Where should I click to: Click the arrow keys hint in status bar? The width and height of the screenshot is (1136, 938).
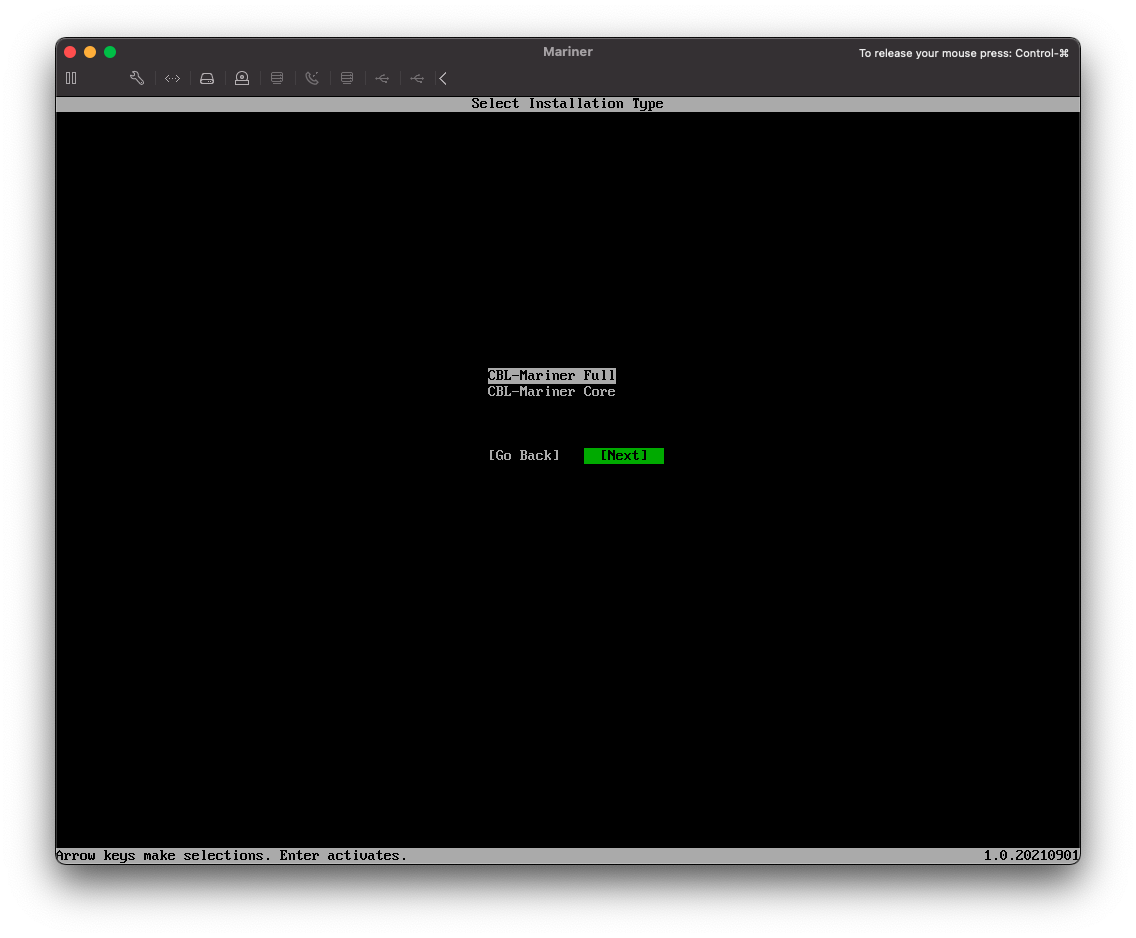click(x=232, y=855)
